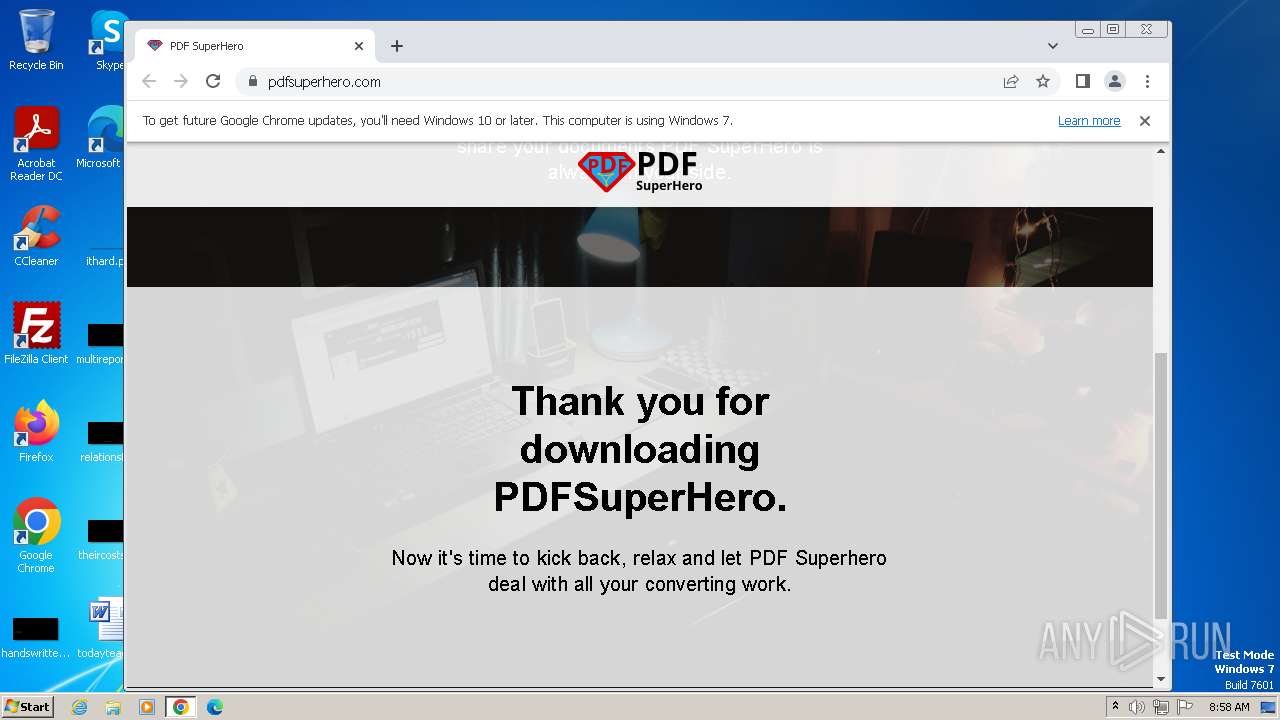Select the Microsoft Edge desktop shortcut
The image size is (1280, 720).
(x=100, y=138)
